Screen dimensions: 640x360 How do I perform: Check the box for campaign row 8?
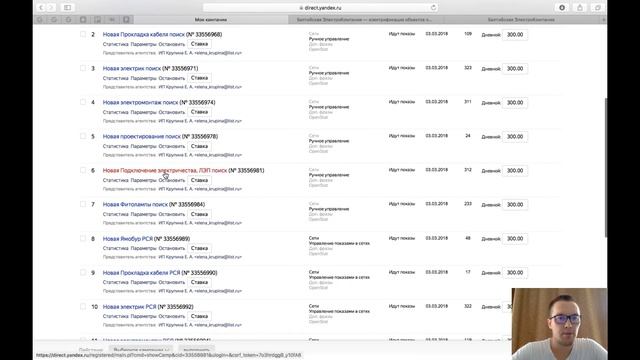click(x=83, y=238)
